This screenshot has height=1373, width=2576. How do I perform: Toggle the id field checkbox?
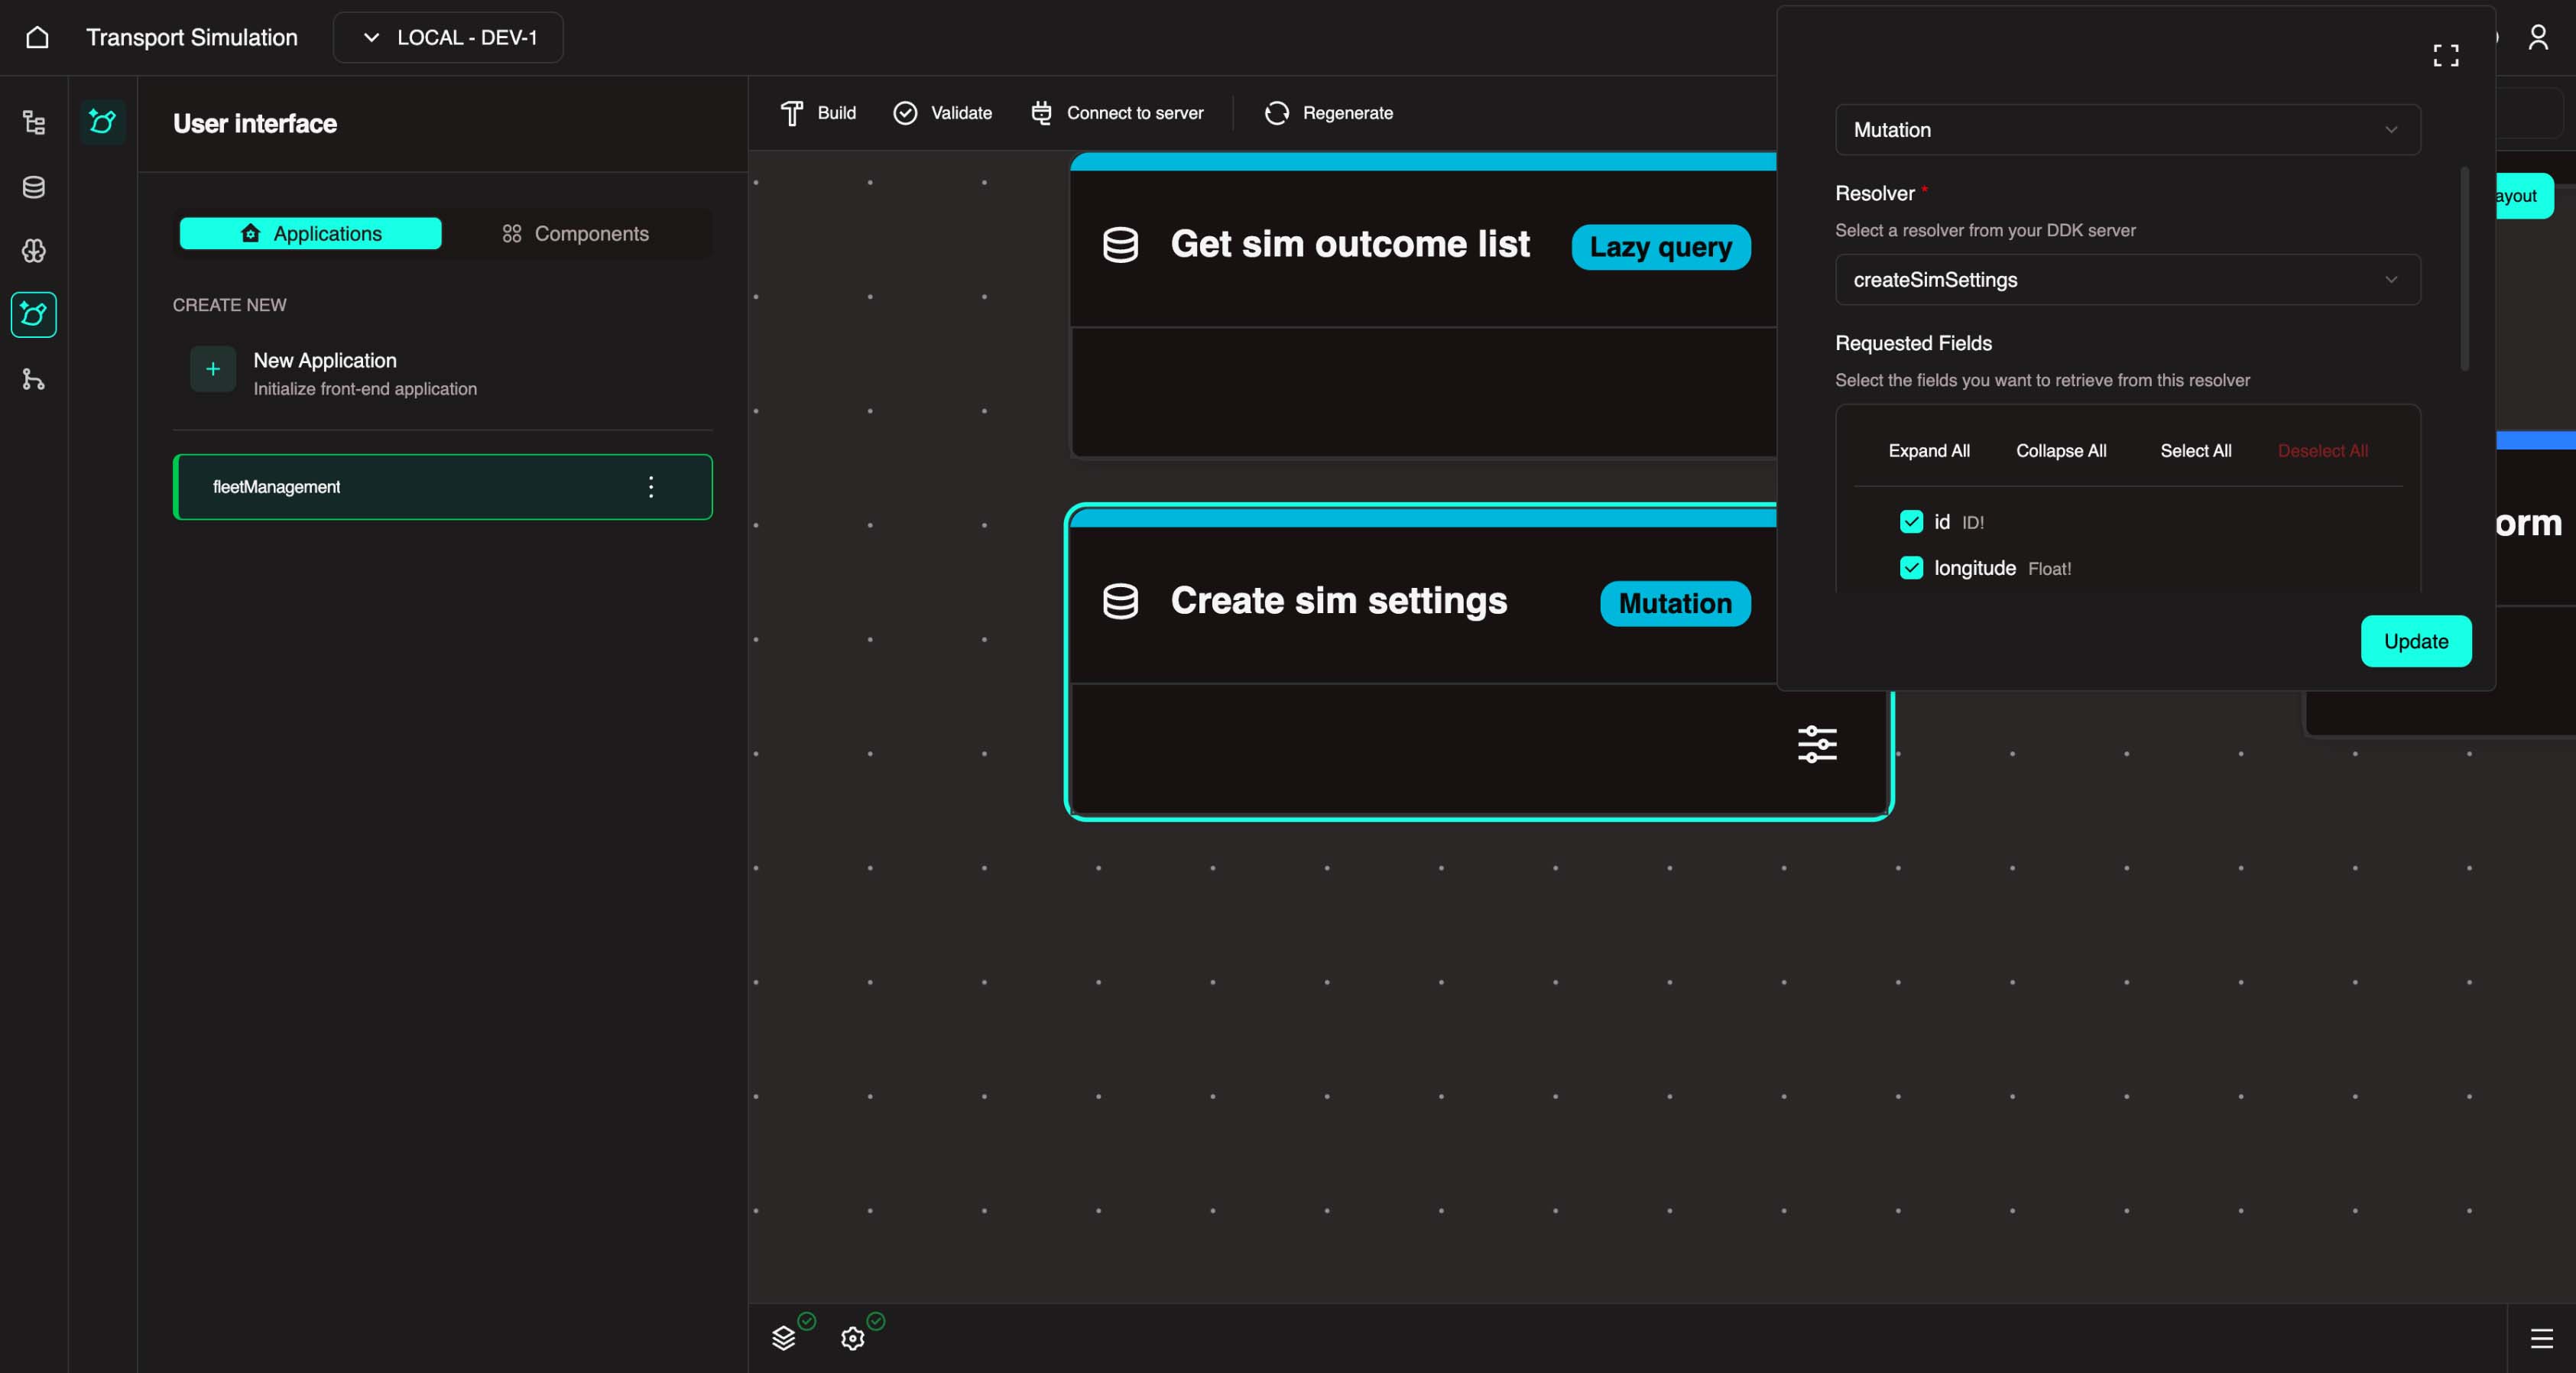(x=1911, y=521)
